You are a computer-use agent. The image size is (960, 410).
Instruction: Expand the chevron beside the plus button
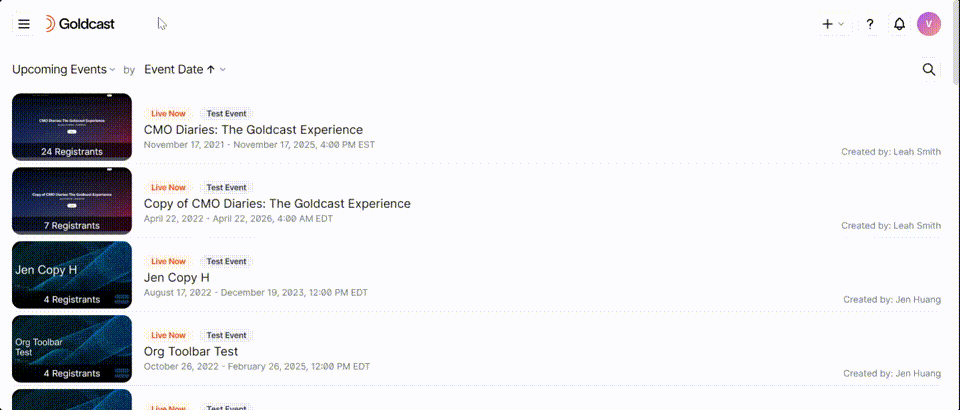pos(841,24)
